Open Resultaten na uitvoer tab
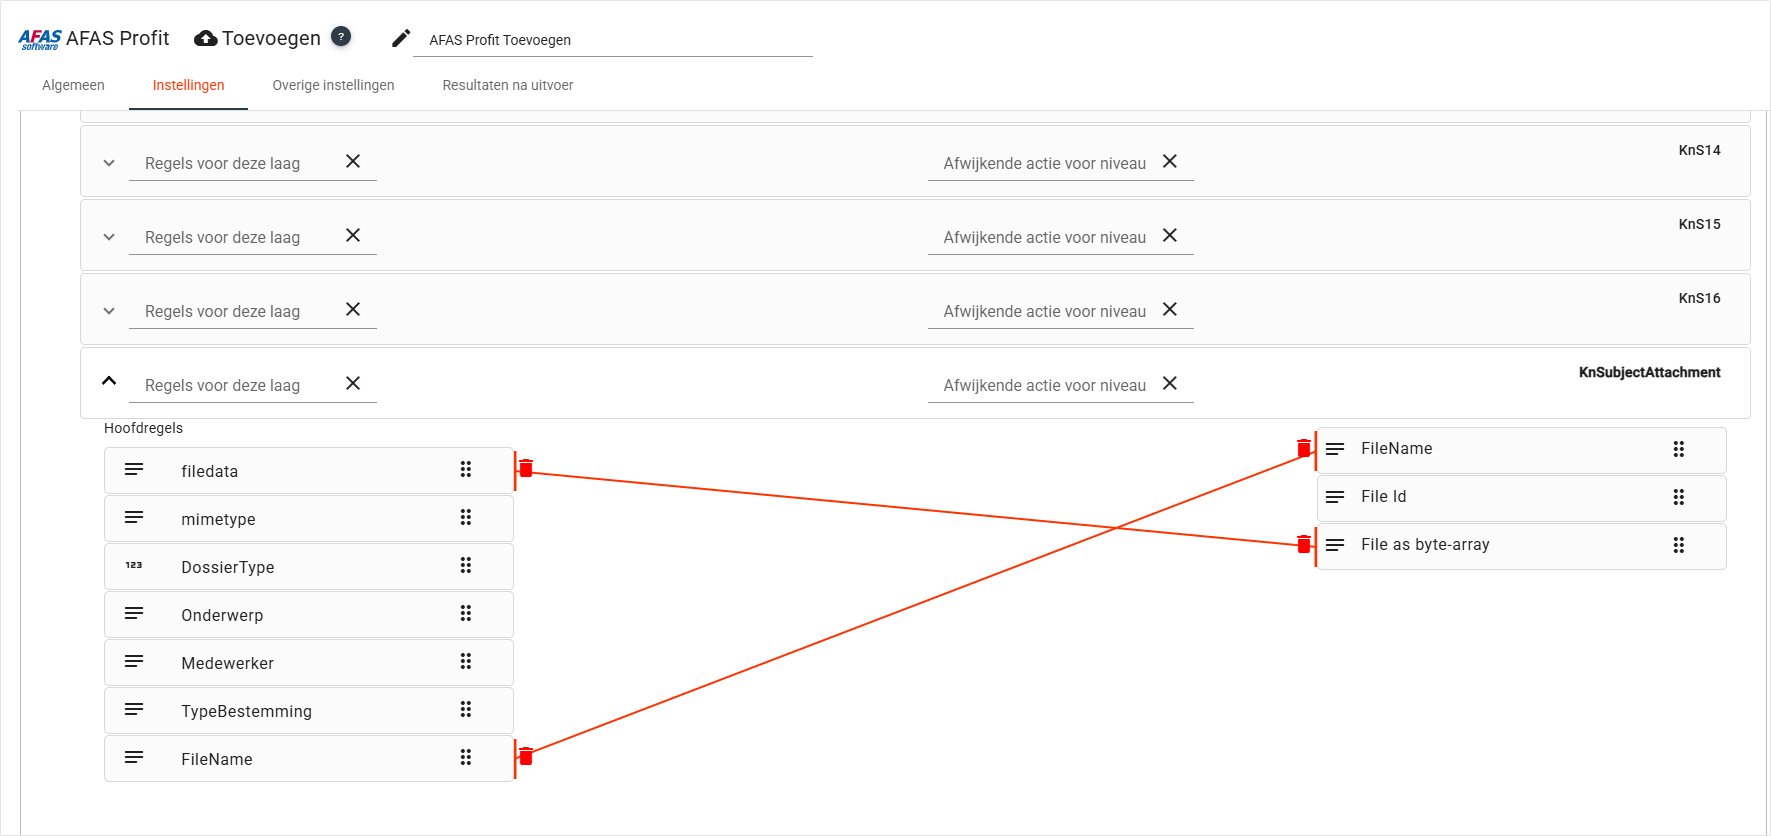1771x836 pixels. click(508, 85)
